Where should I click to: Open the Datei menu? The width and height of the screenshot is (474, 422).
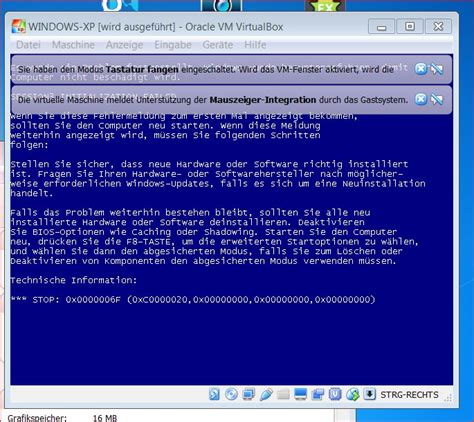pyautogui.click(x=28, y=44)
